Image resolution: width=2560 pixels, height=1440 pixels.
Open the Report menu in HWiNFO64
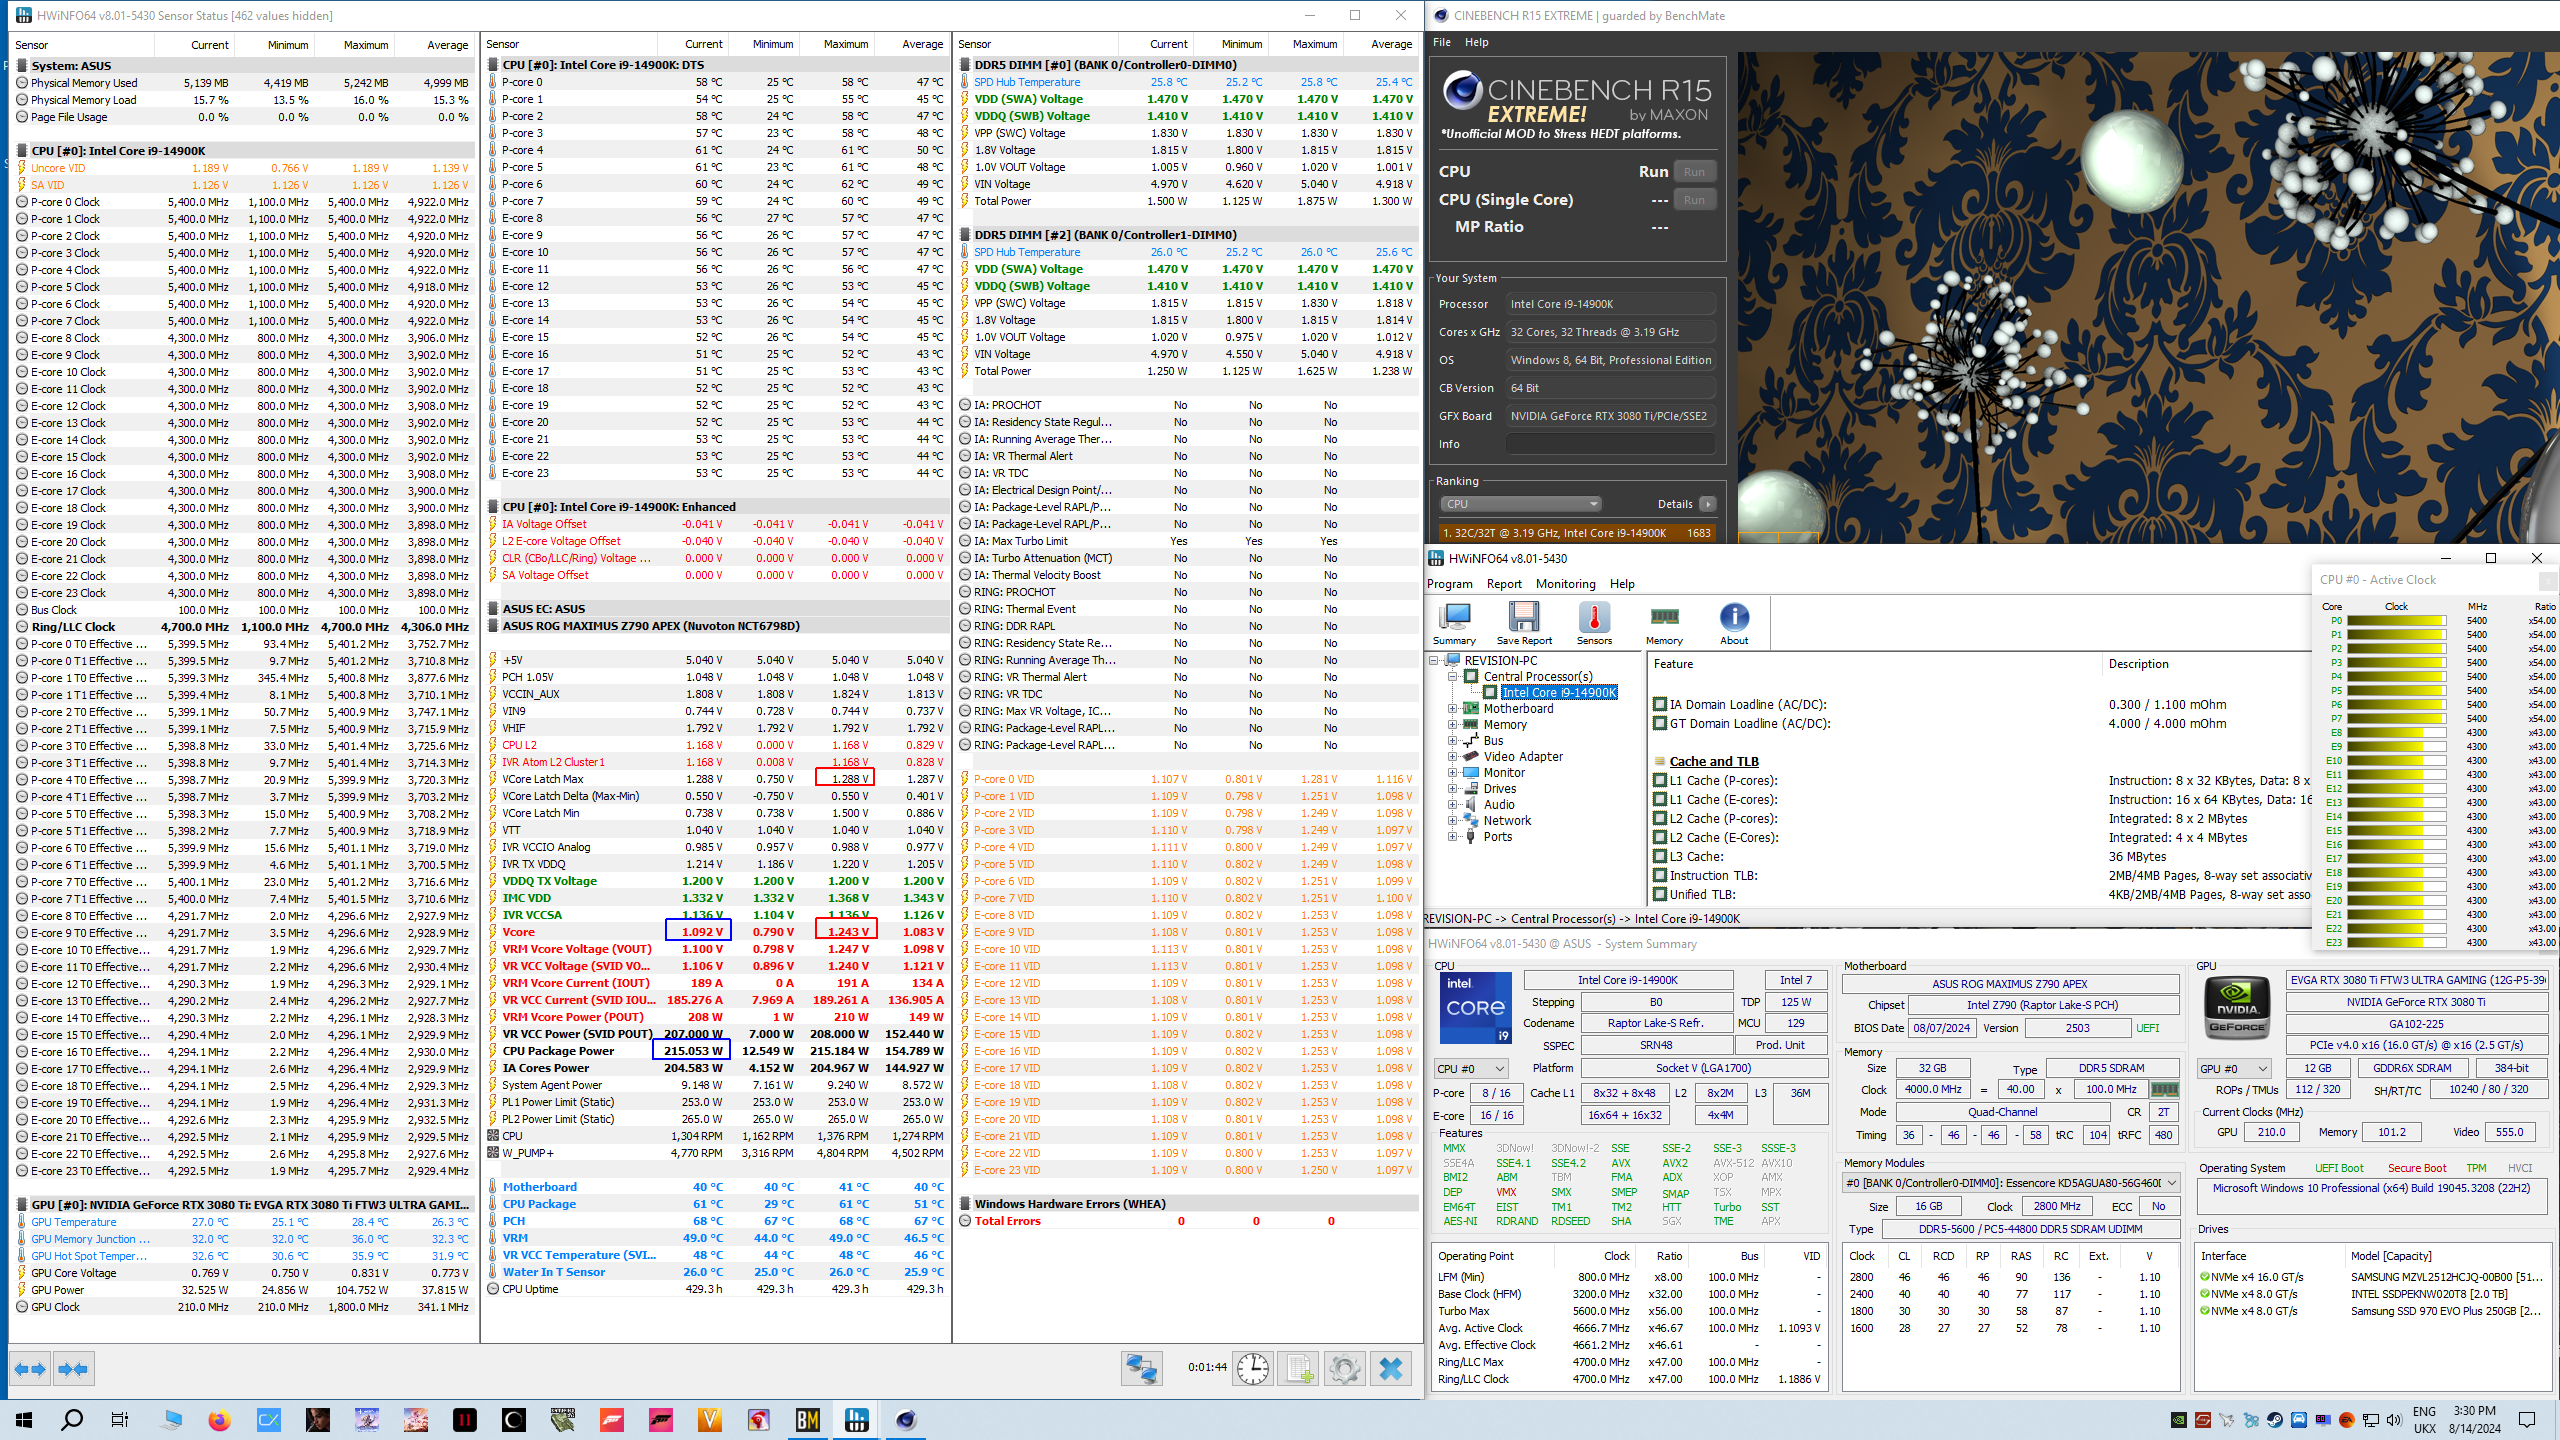click(x=1504, y=584)
